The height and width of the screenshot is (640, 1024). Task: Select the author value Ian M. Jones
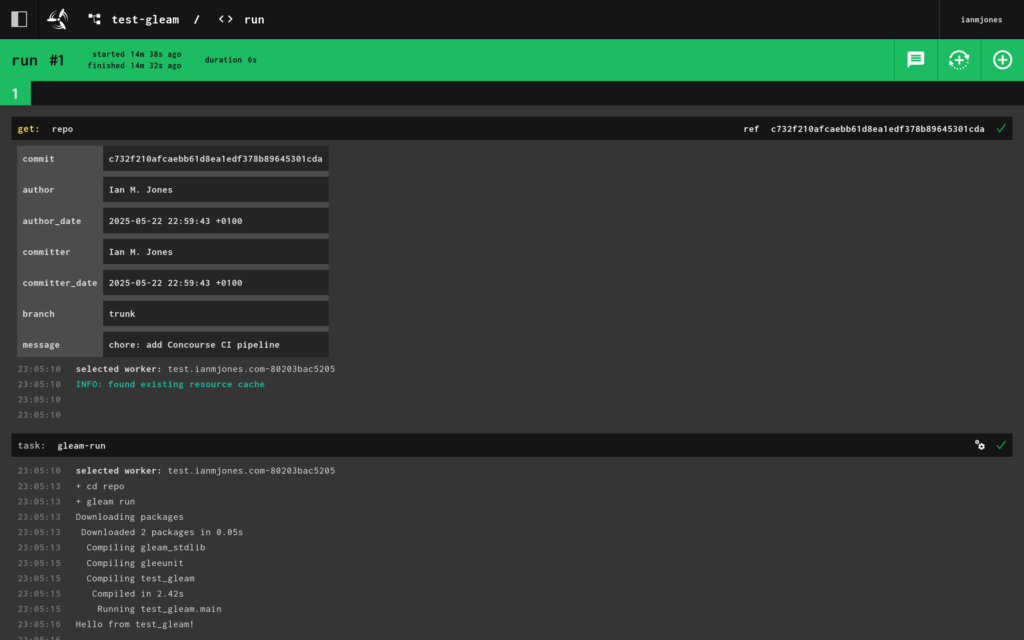(216, 190)
